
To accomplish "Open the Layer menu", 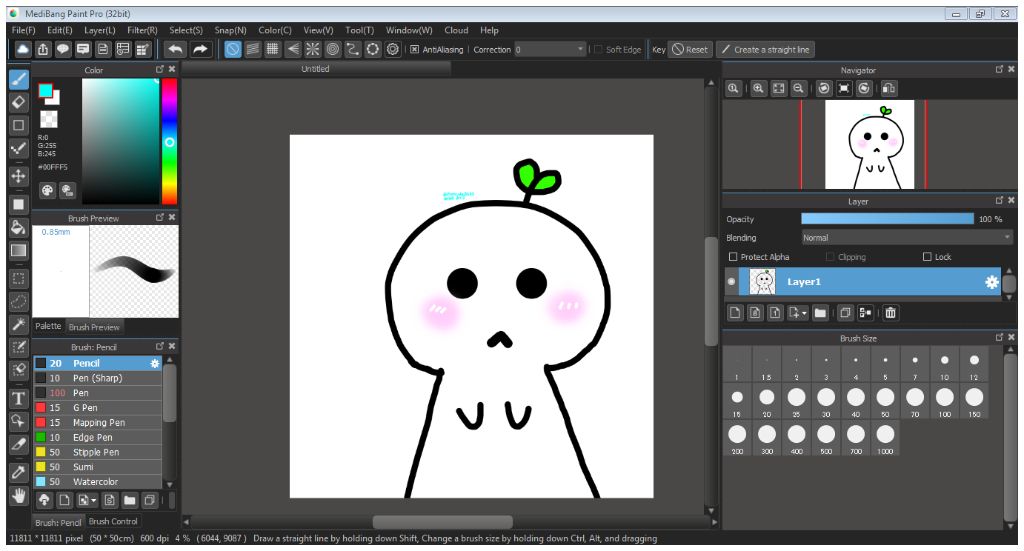I will pyautogui.click(x=99, y=30).
